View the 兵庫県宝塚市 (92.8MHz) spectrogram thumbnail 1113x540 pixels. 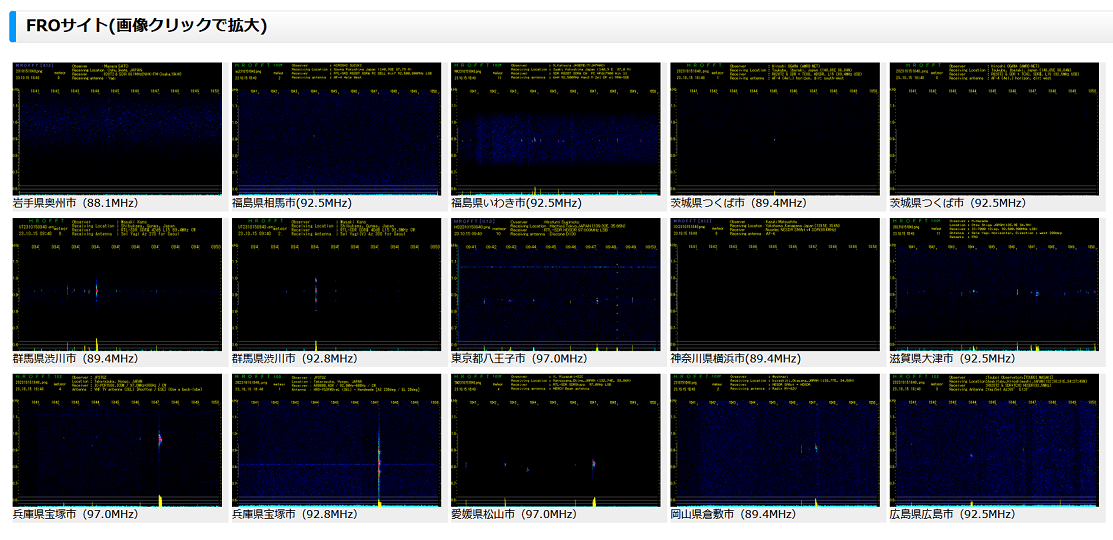click(x=336, y=441)
